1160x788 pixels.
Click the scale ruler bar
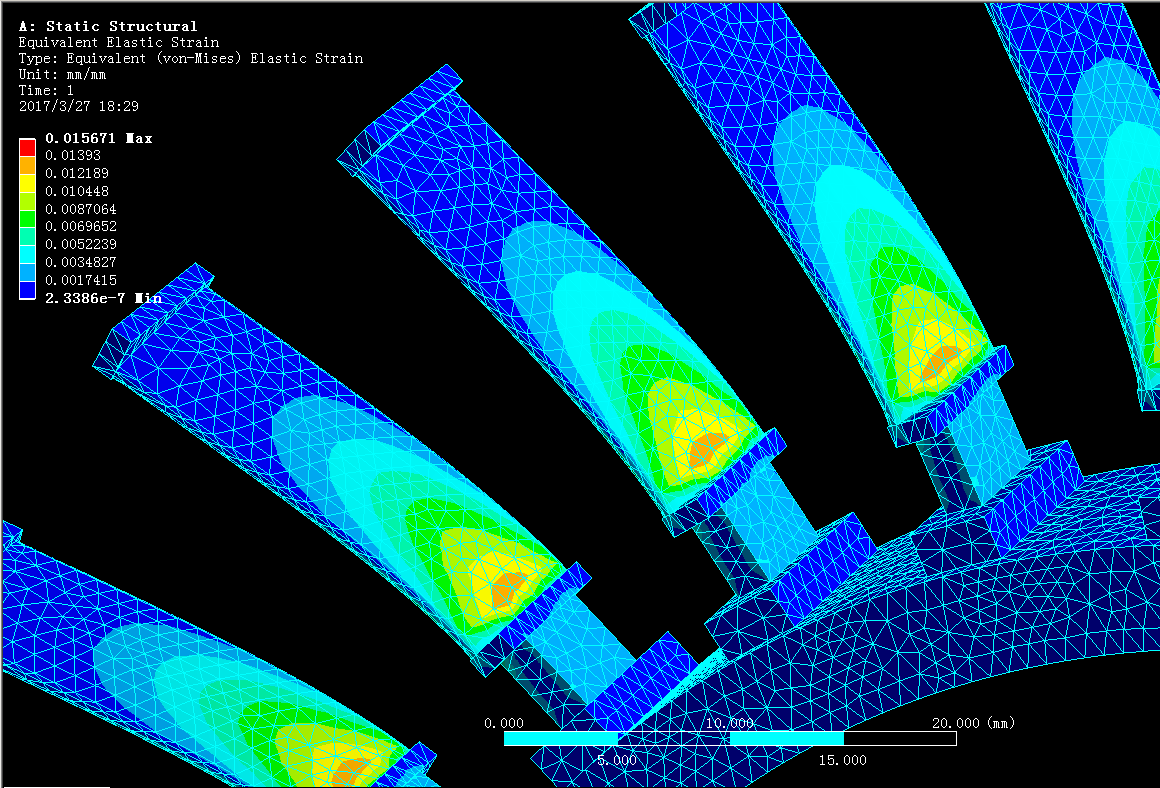(730, 738)
